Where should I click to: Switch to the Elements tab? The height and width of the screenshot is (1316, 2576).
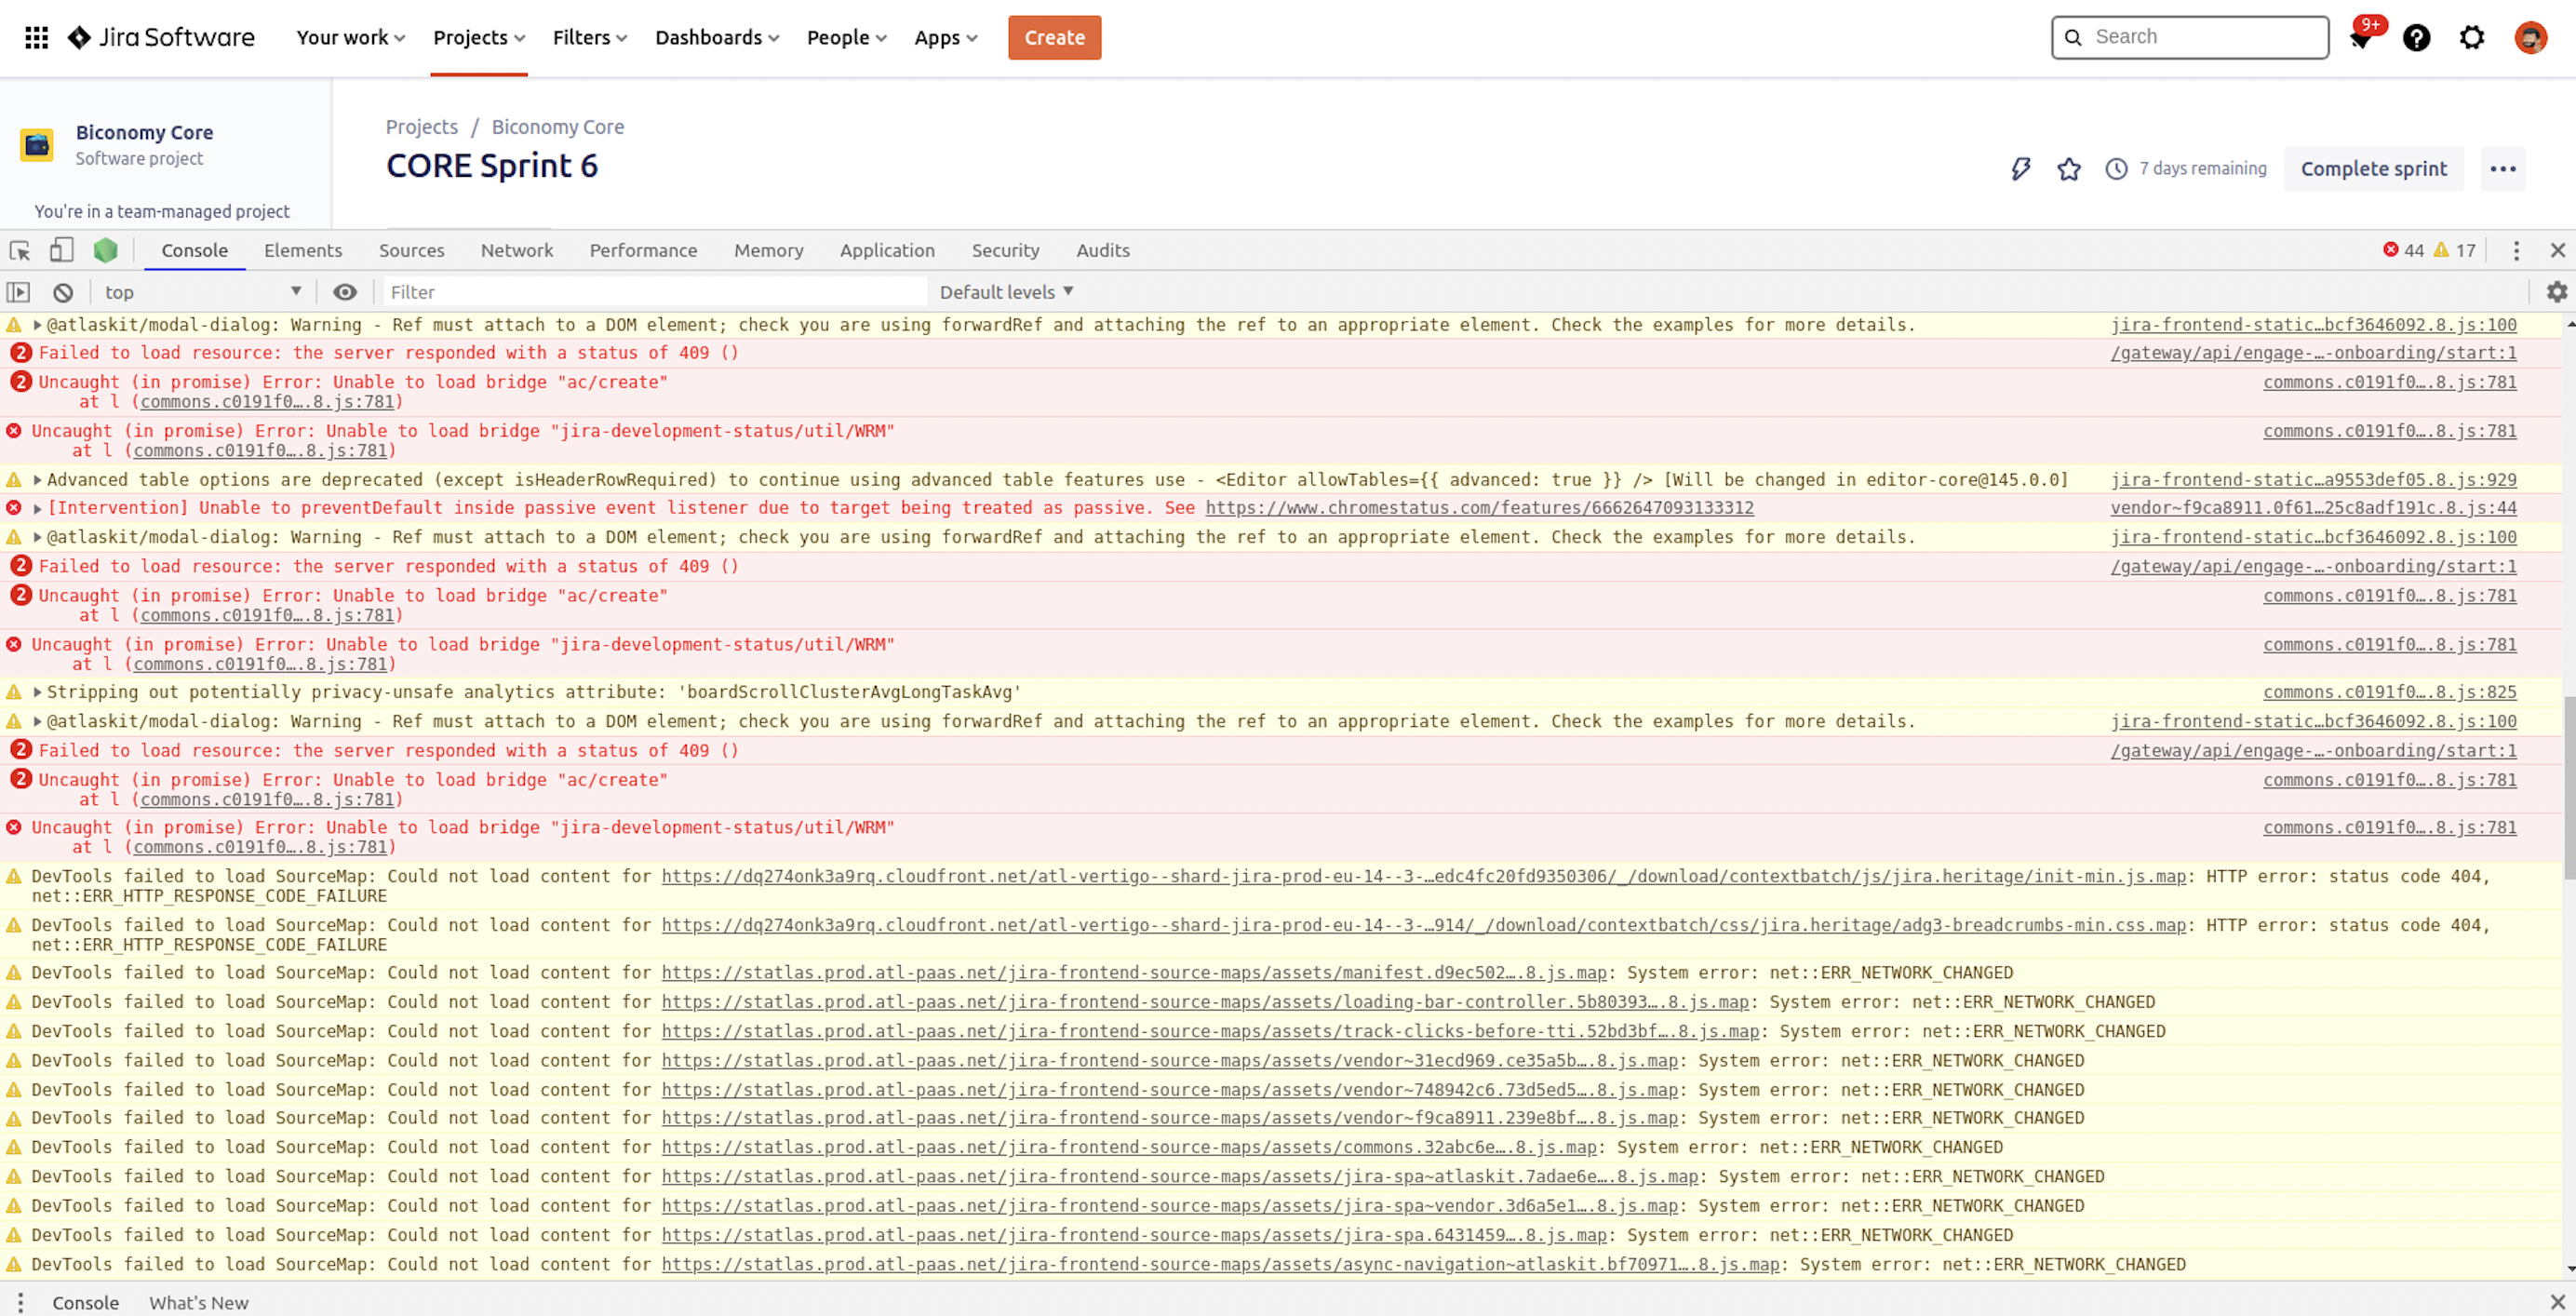303,251
